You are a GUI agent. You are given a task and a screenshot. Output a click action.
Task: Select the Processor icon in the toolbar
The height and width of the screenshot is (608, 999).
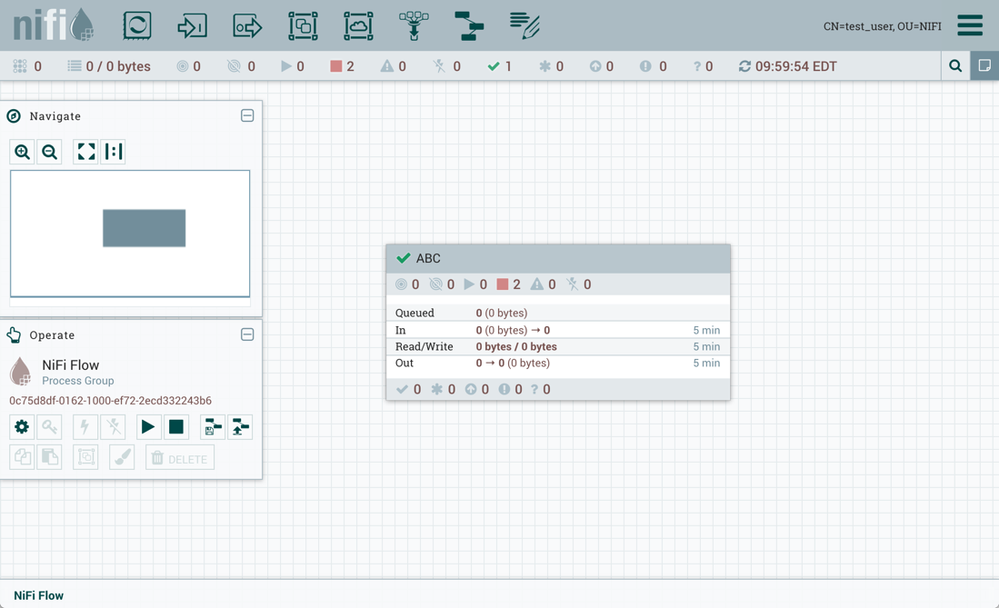pyautogui.click(x=137, y=25)
